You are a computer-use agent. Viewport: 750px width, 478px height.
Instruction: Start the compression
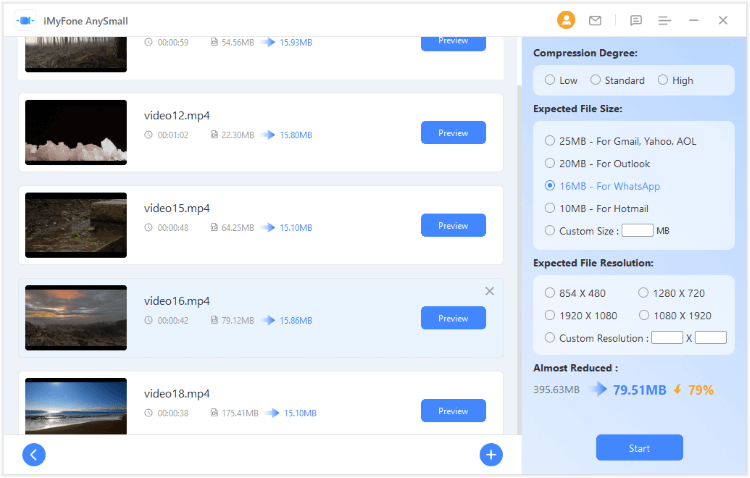coord(639,448)
